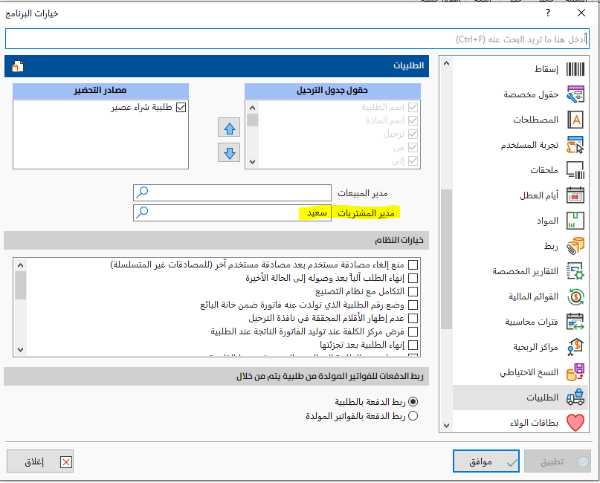Select فترات محاسبية label in category list
Screen dimensions: 600x483
coord(532,322)
